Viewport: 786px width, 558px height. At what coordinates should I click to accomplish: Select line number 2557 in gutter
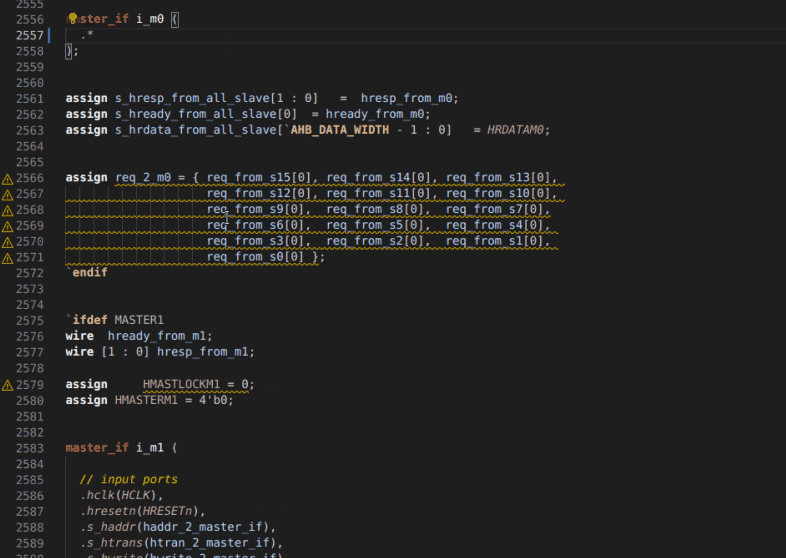click(29, 35)
